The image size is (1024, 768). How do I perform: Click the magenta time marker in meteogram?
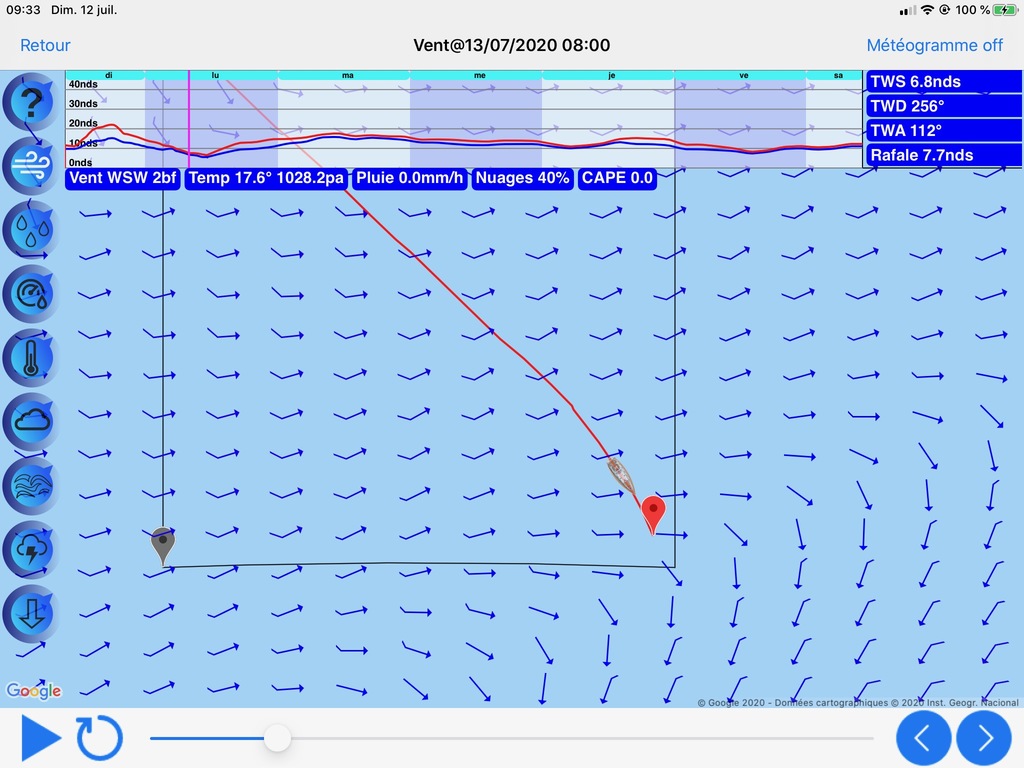point(189,119)
